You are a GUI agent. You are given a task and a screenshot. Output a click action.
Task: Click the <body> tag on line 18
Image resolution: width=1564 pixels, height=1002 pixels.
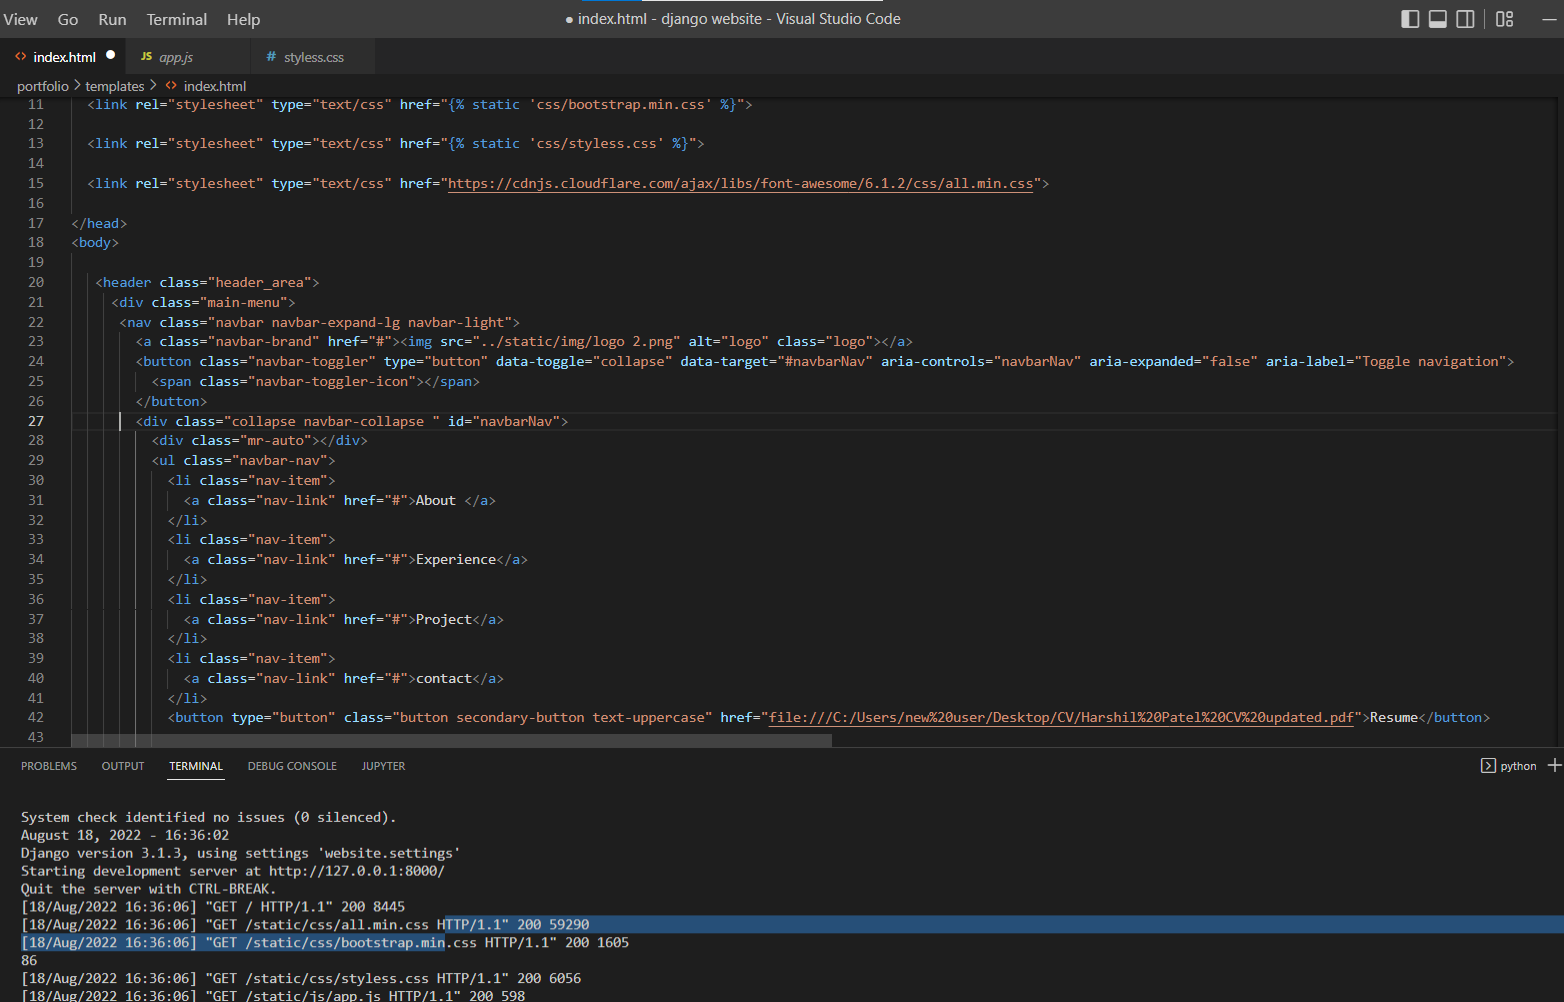(x=95, y=242)
